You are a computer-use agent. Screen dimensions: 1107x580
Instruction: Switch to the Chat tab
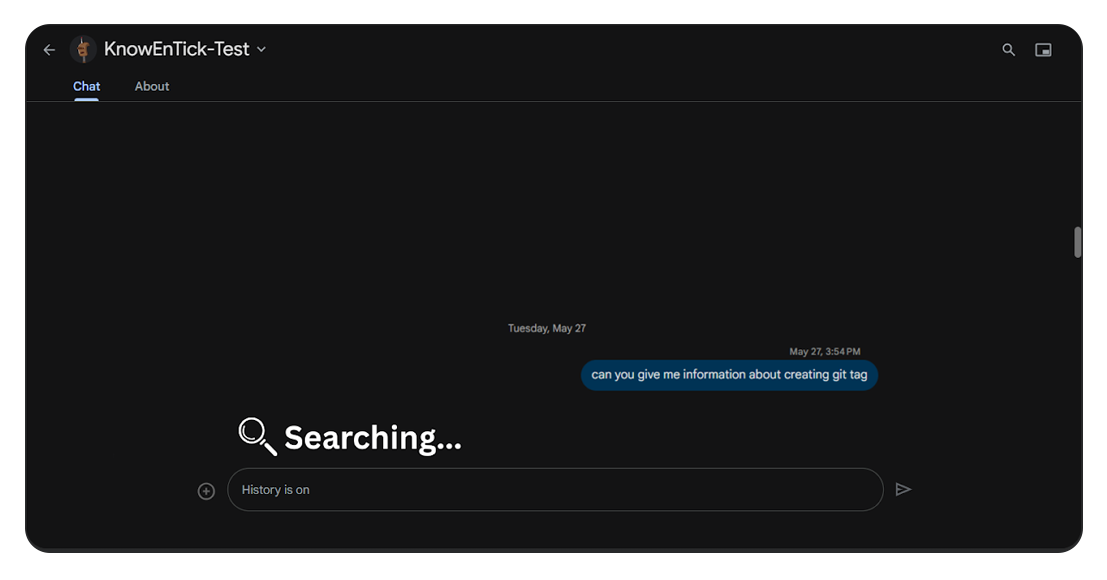(x=87, y=86)
